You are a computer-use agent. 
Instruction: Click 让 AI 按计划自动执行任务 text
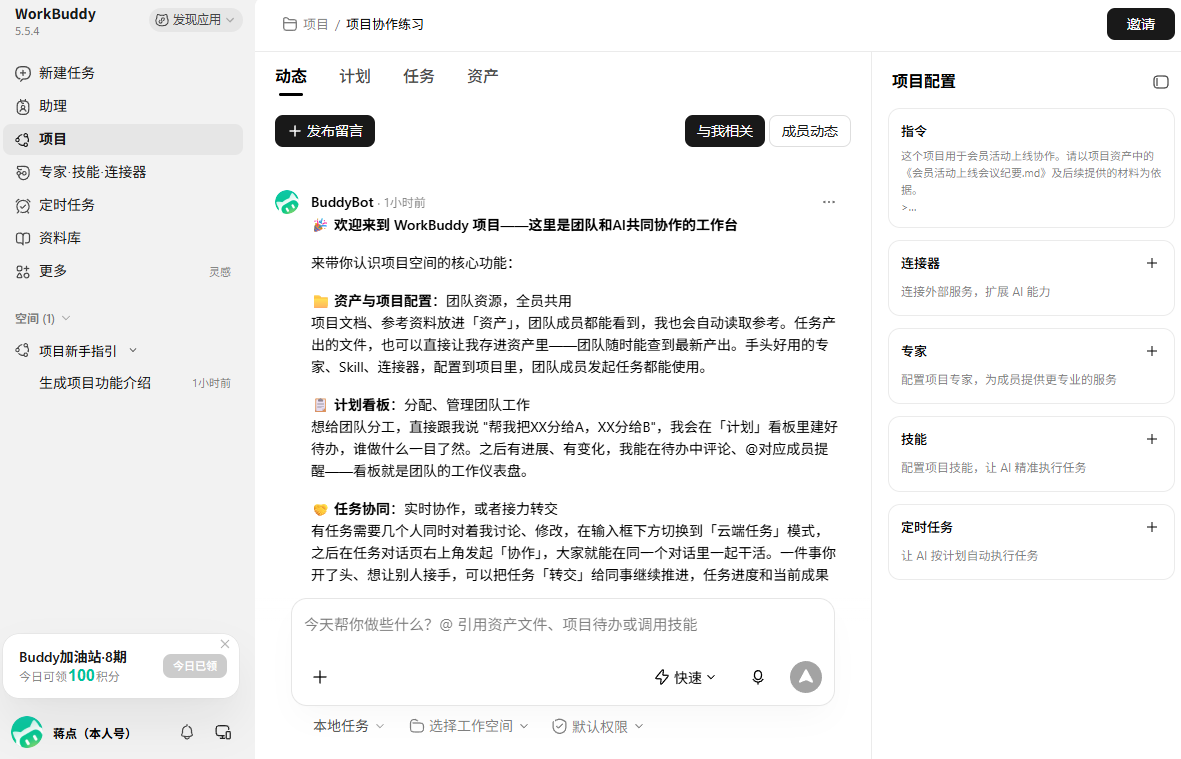click(969, 556)
